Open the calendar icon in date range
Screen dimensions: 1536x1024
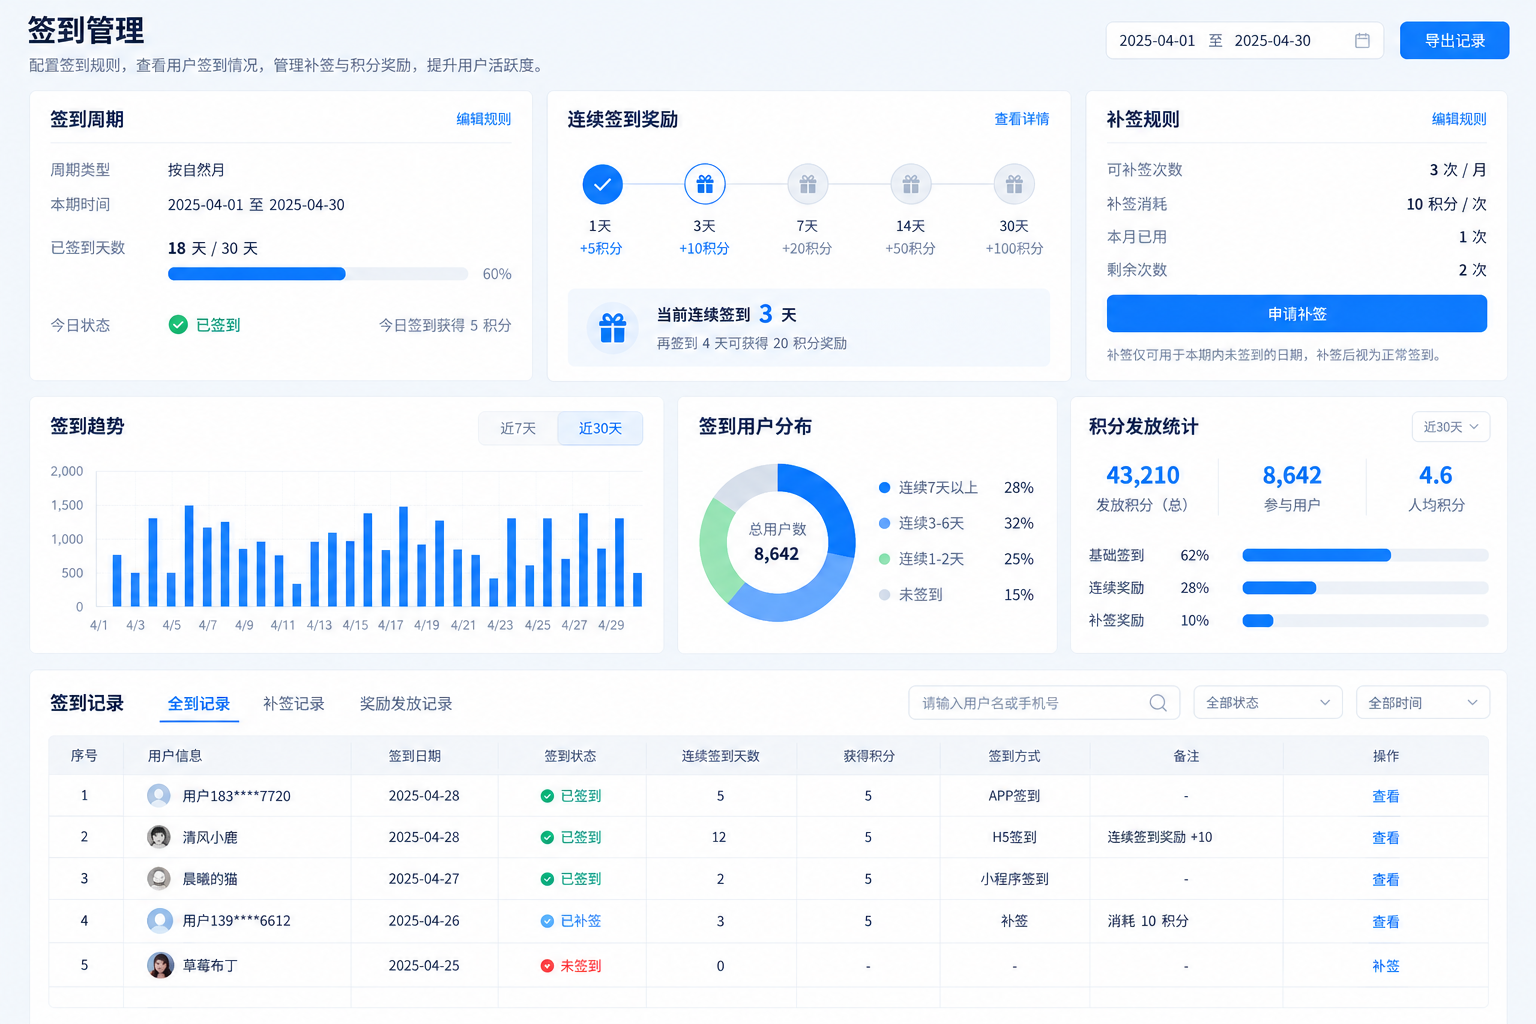[x=1362, y=41]
